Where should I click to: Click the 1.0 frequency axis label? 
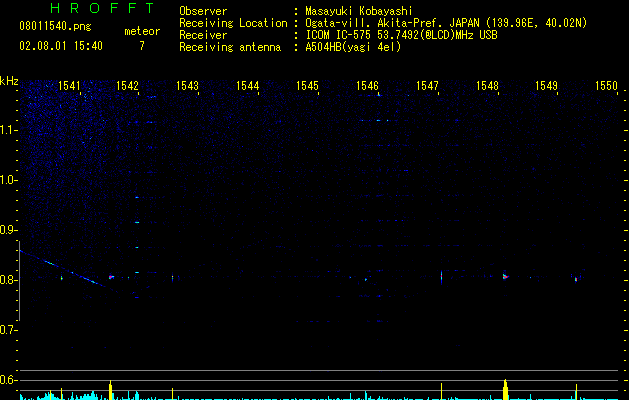coord(8,180)
